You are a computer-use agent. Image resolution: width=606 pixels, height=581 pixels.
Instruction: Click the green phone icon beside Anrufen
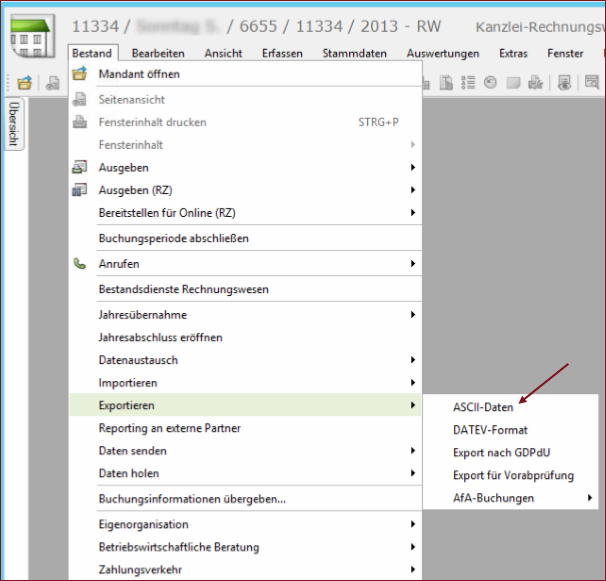coord(81,264)
